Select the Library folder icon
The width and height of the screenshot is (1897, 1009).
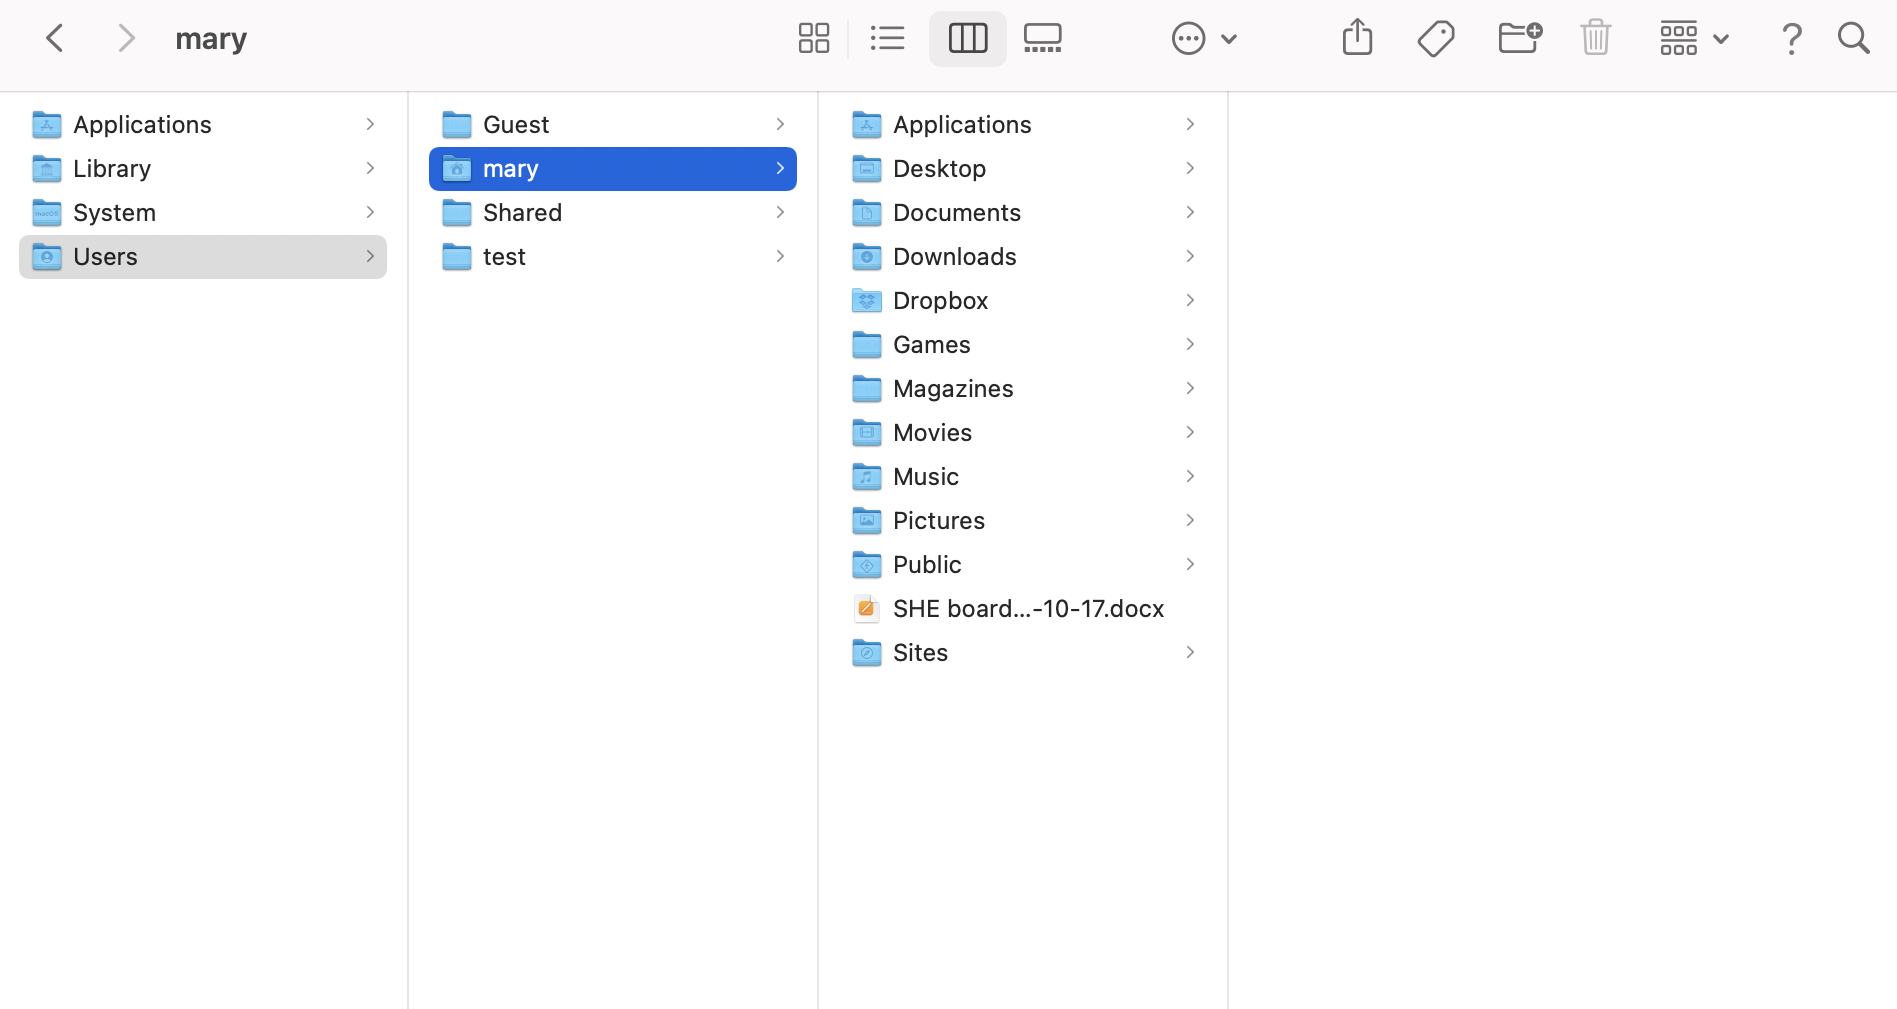[x=47, y=169]
